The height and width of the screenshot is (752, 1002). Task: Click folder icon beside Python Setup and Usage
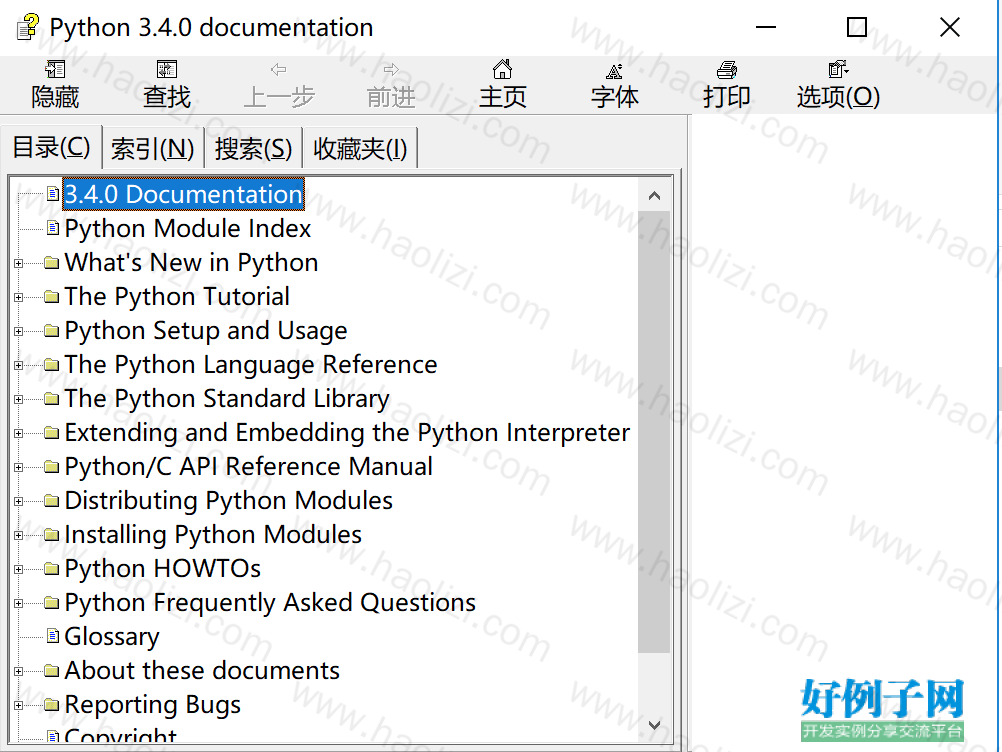[x=52, y=330]
